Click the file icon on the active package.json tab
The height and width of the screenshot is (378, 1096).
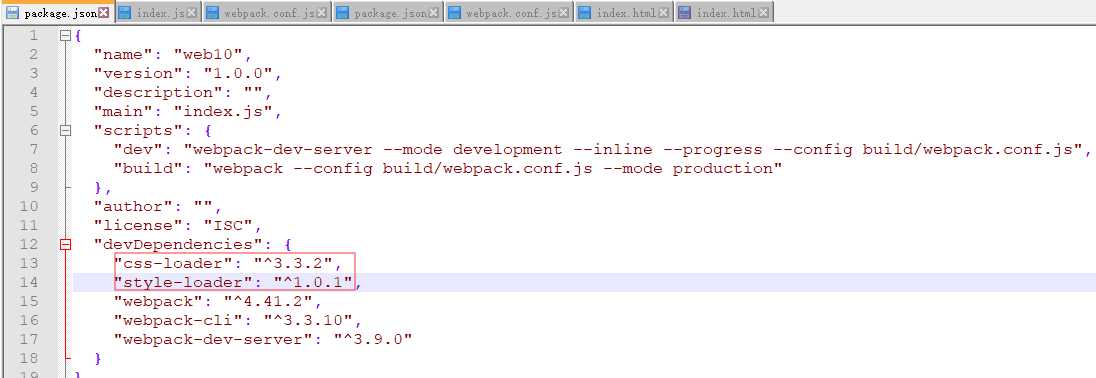(12, 13)
